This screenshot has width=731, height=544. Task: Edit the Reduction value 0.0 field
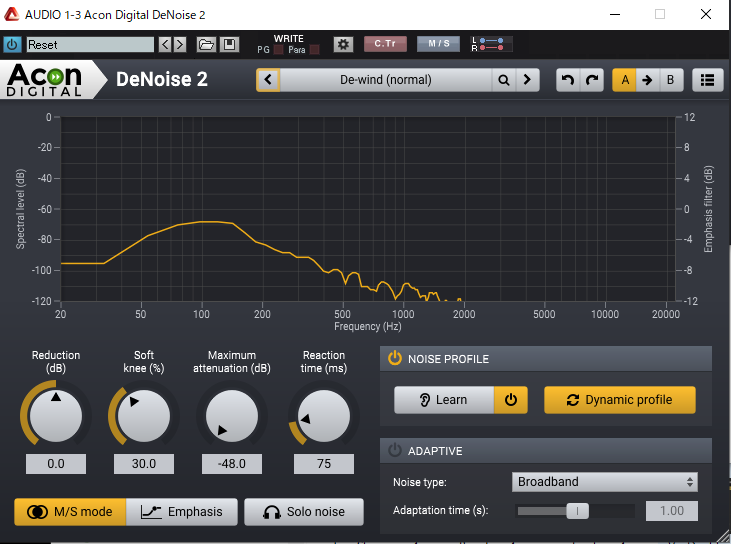[56, 464]
